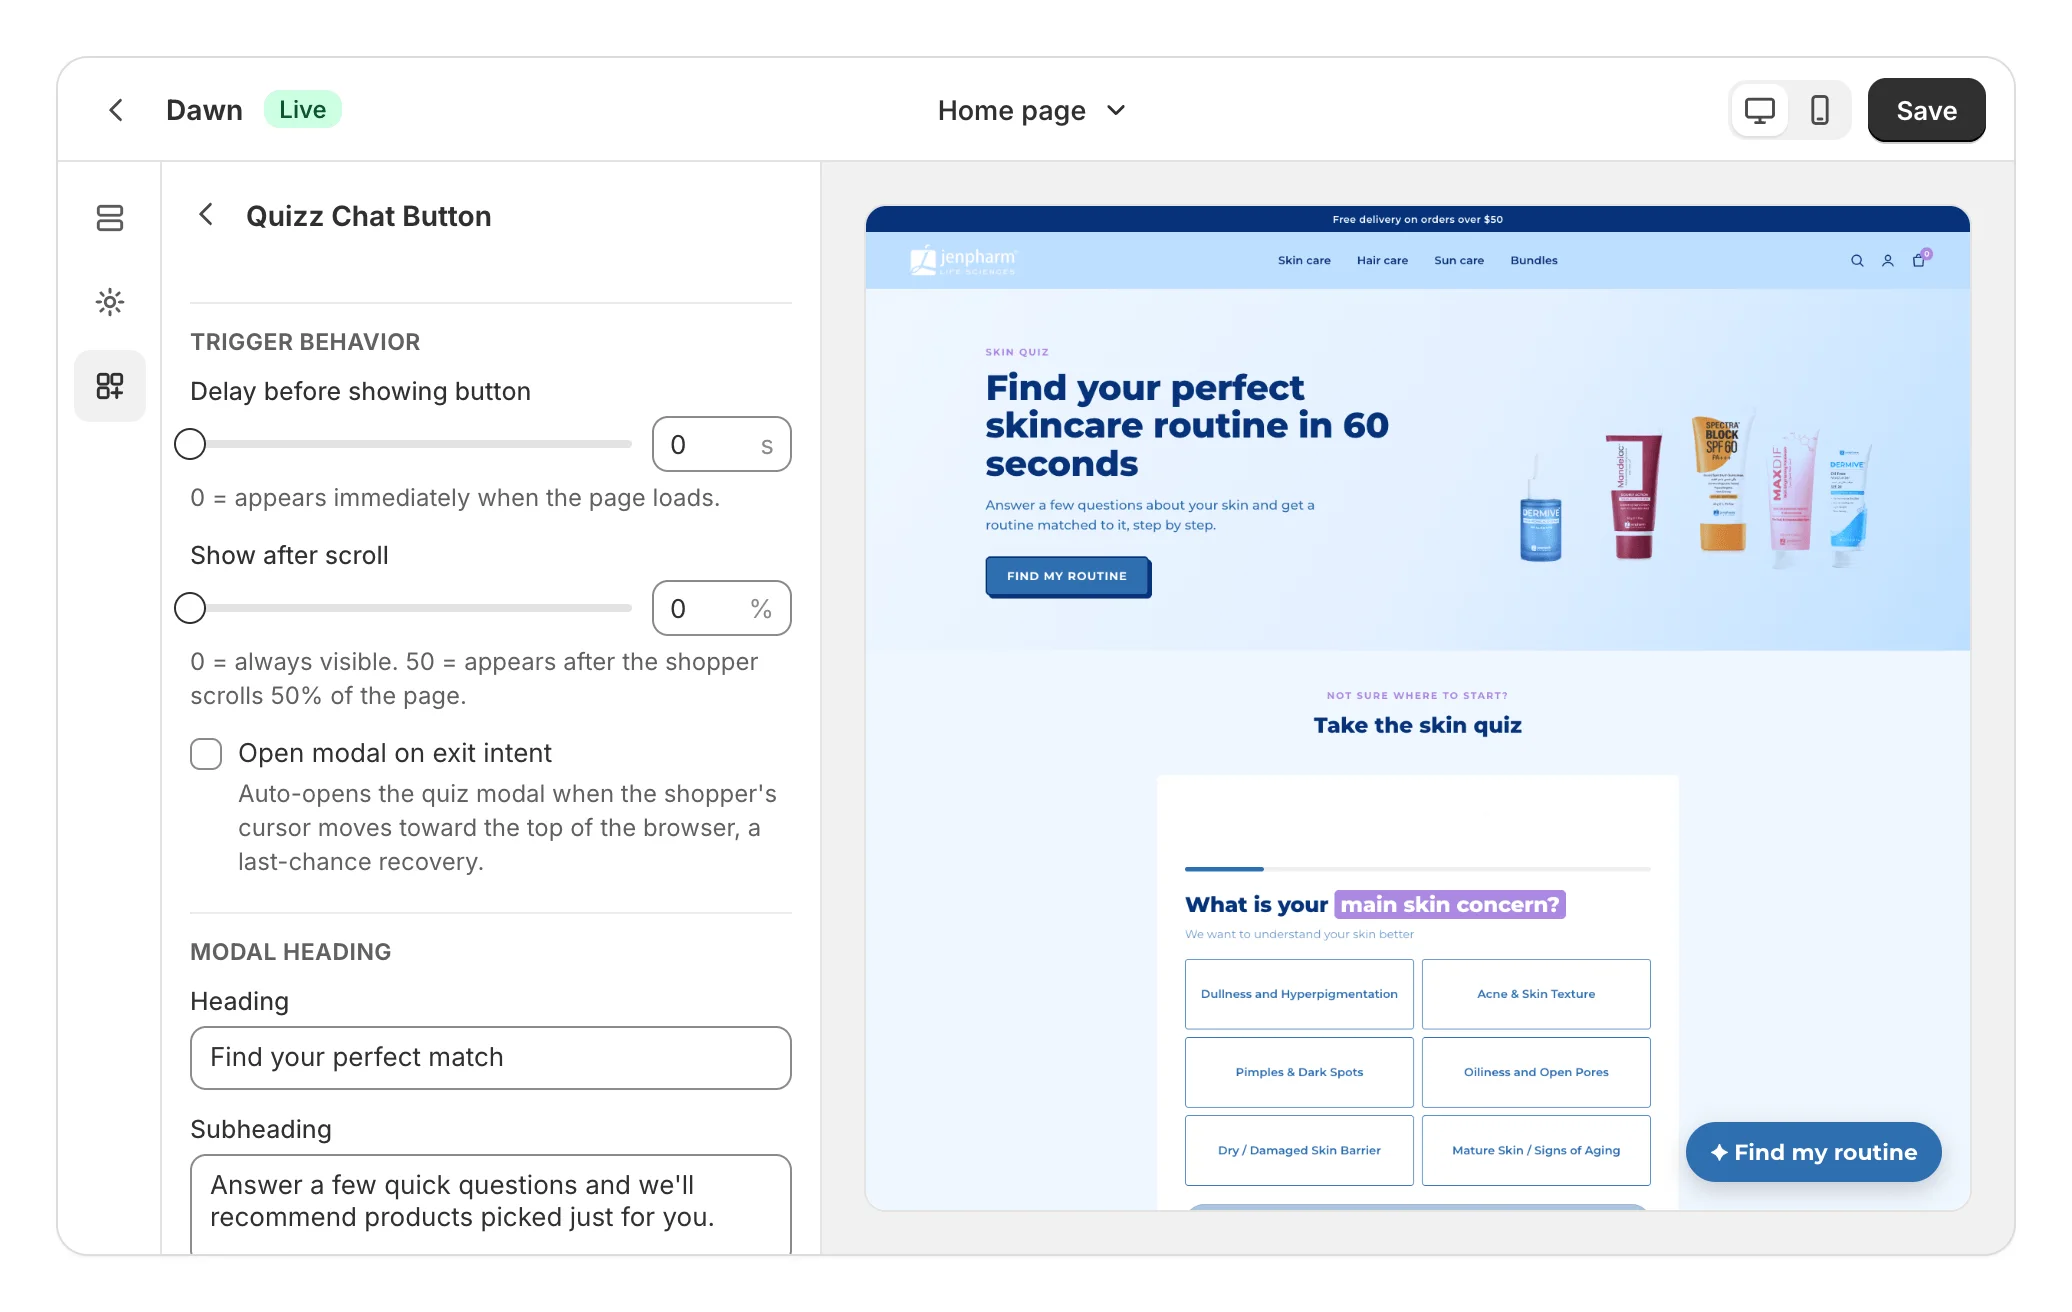This screenshot has height=1312, width=2072.
Task: Select Pimples & Dark Spots option
Action: click(1299, 1072)
